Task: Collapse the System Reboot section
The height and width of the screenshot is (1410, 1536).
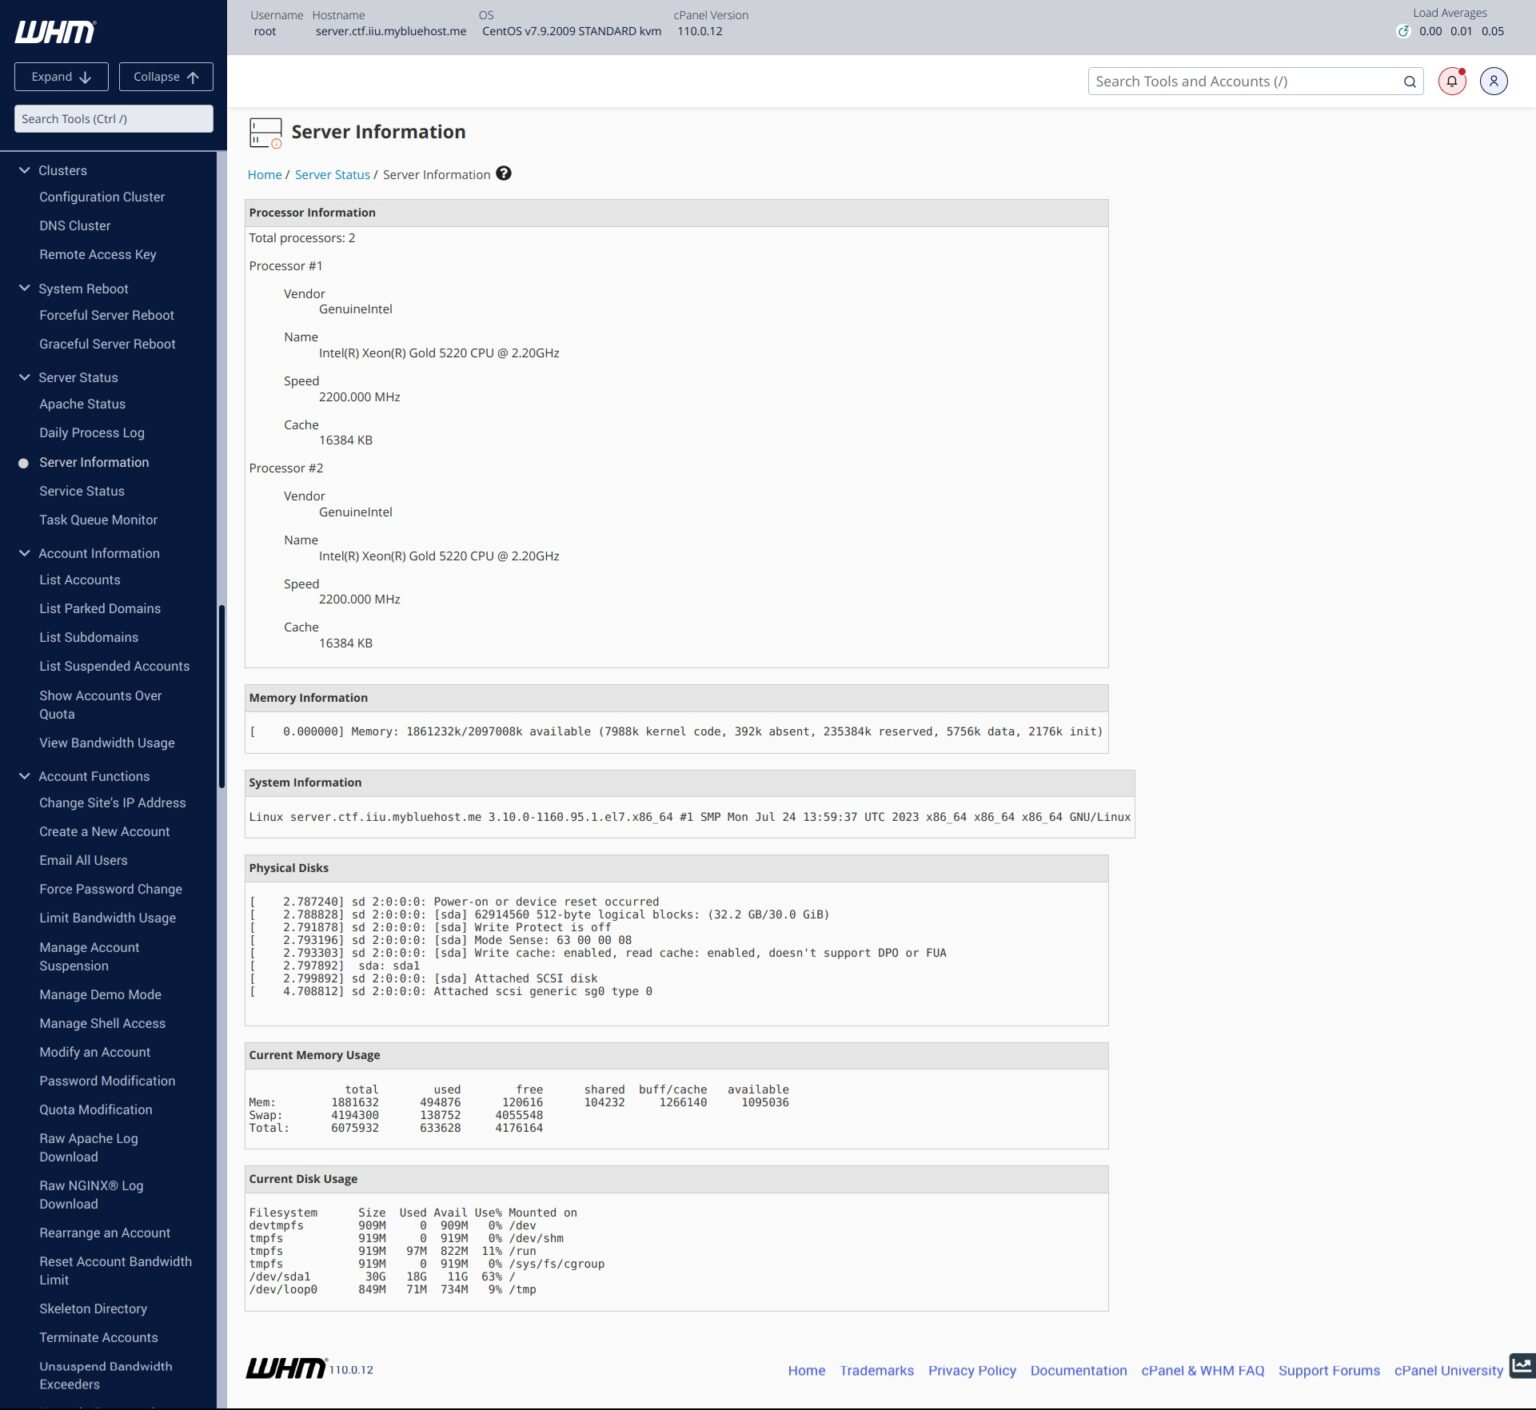Action: tap(24, 288)
